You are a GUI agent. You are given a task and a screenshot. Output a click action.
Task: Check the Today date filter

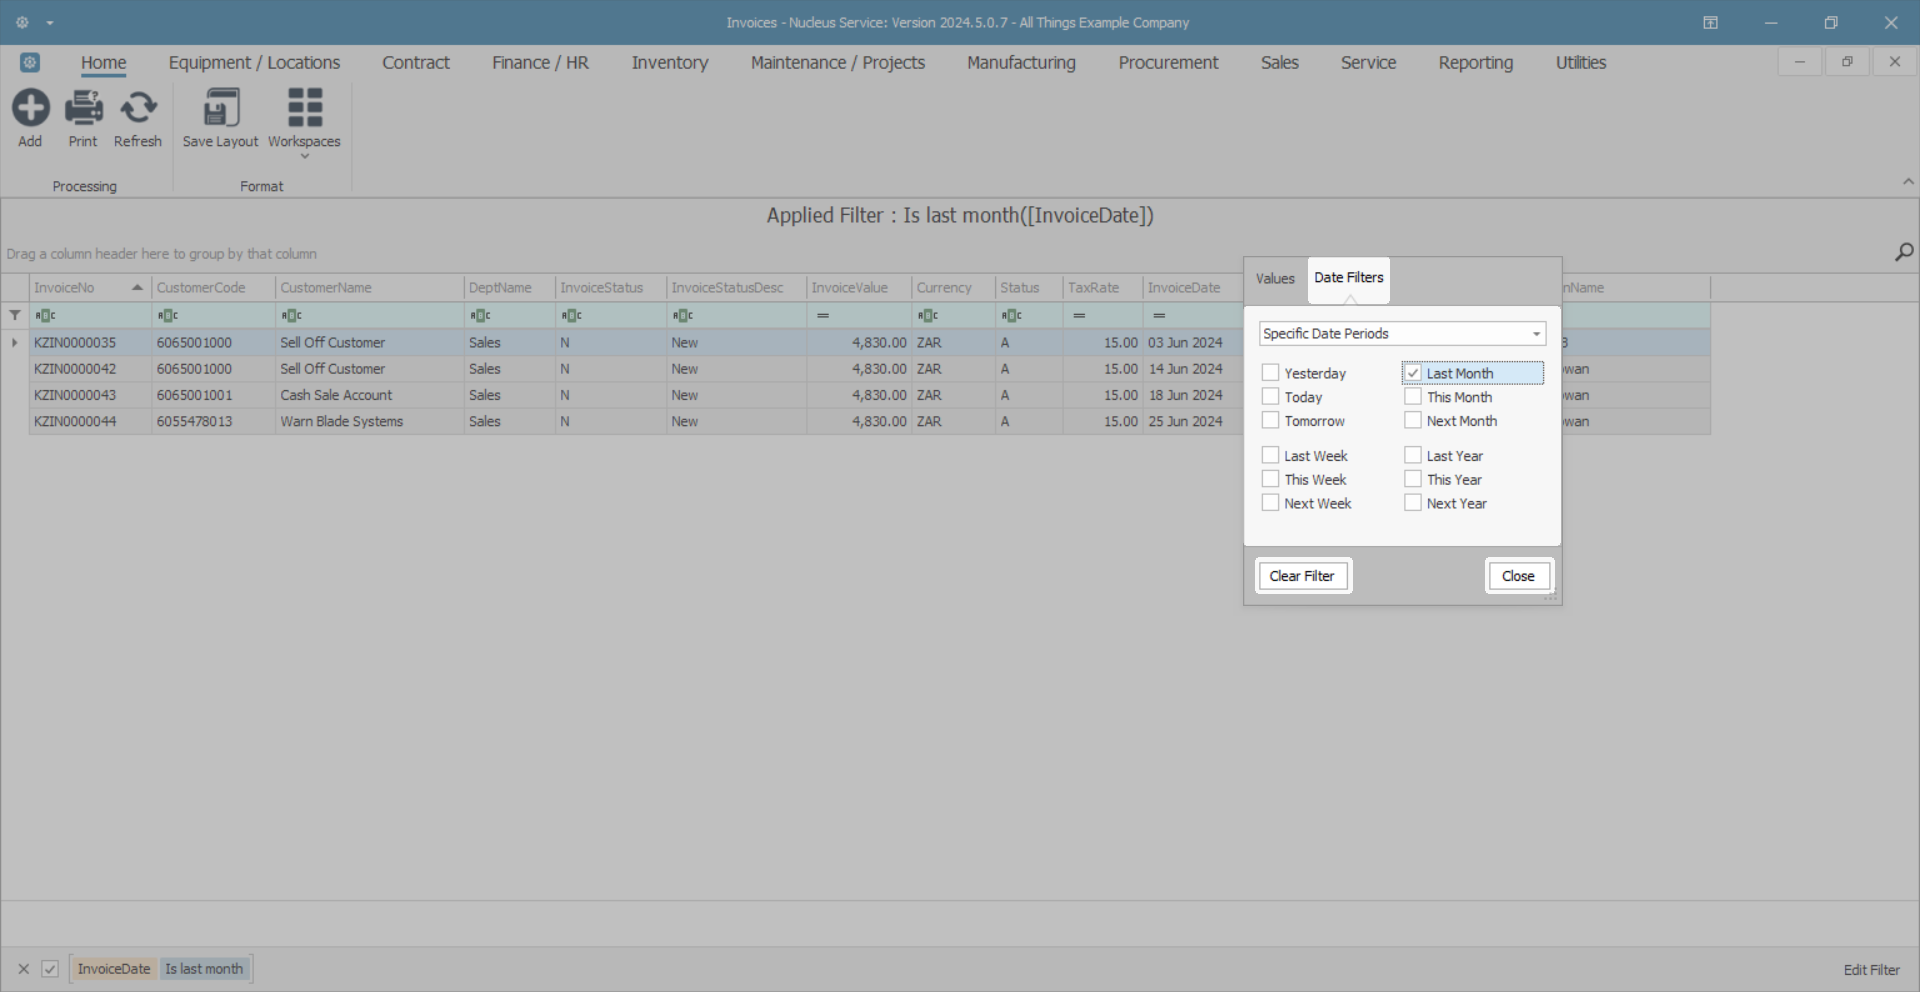(x=1271, y=397)
